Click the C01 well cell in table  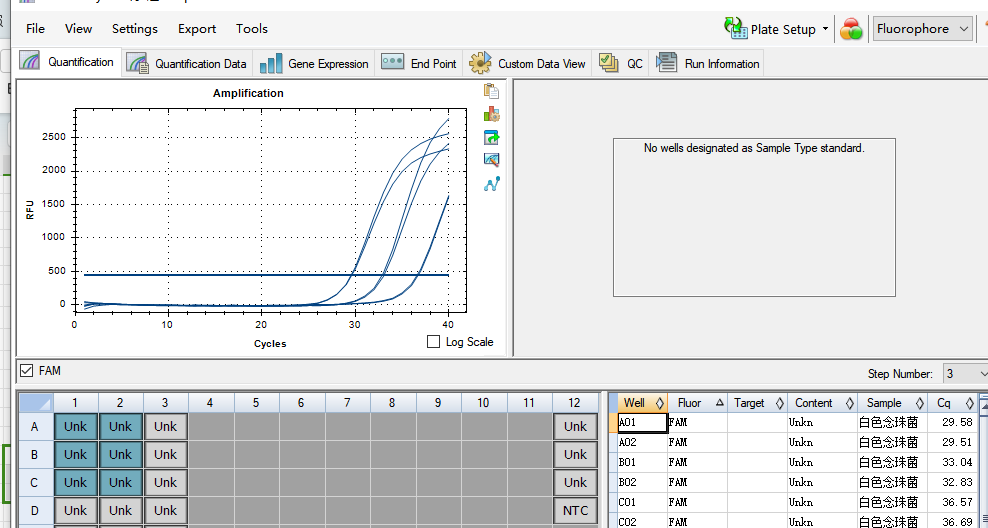643,502
